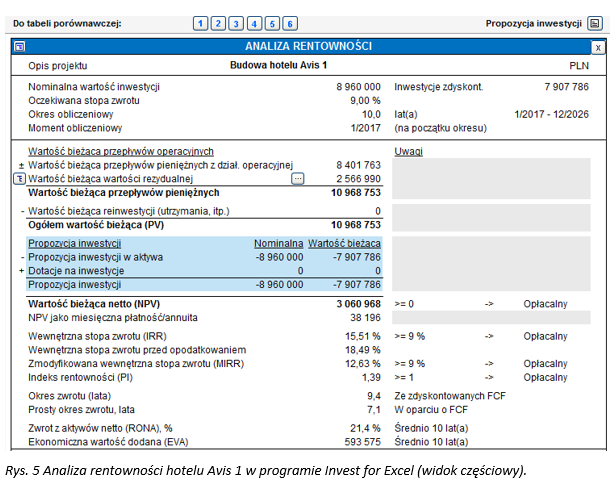Click MIRR value 12,63 %
The height and width of the screenshot is (483, 612).
(363, 364)
